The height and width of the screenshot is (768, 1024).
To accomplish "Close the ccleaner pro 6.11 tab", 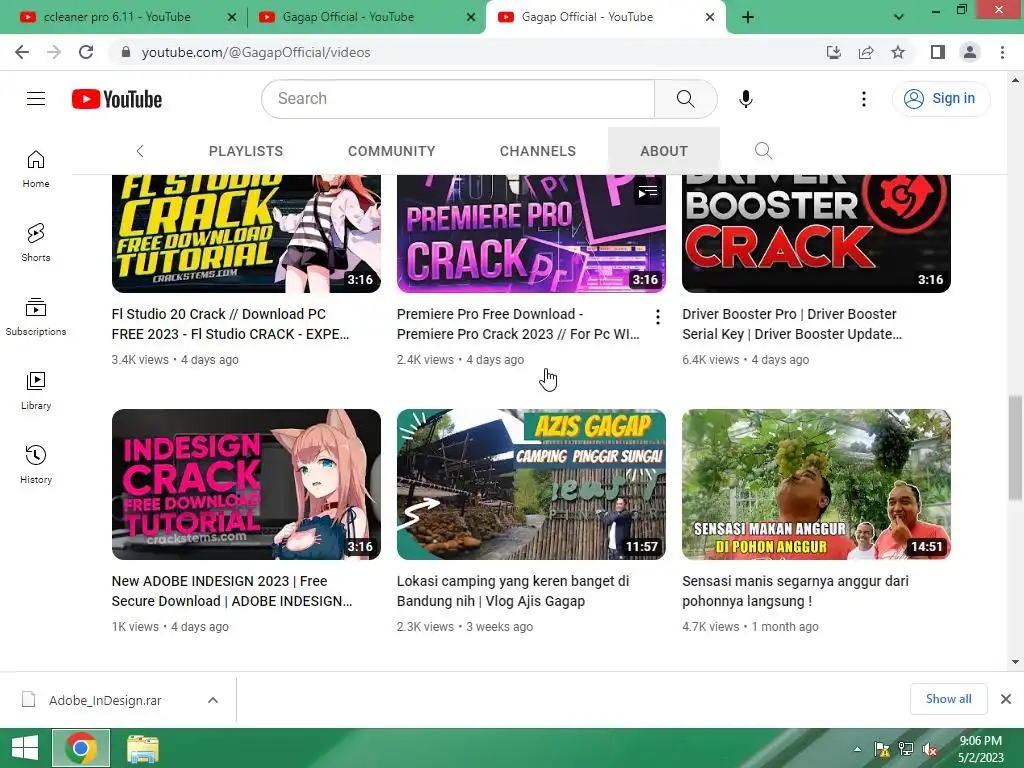I will (232, 18).
